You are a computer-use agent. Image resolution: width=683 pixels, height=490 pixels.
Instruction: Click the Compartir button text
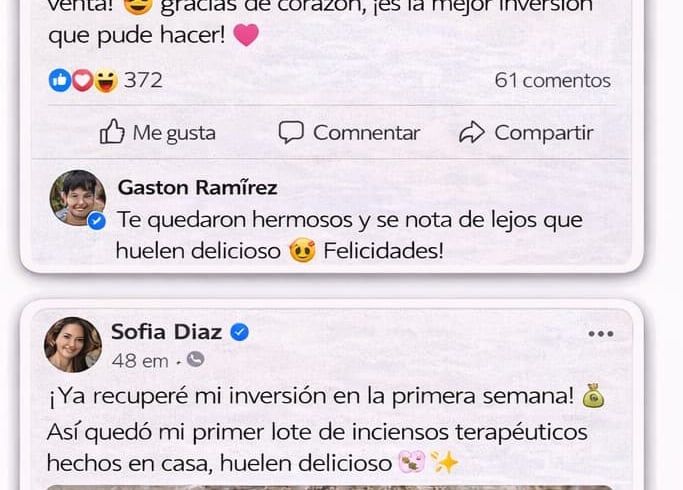pos(544,133)
